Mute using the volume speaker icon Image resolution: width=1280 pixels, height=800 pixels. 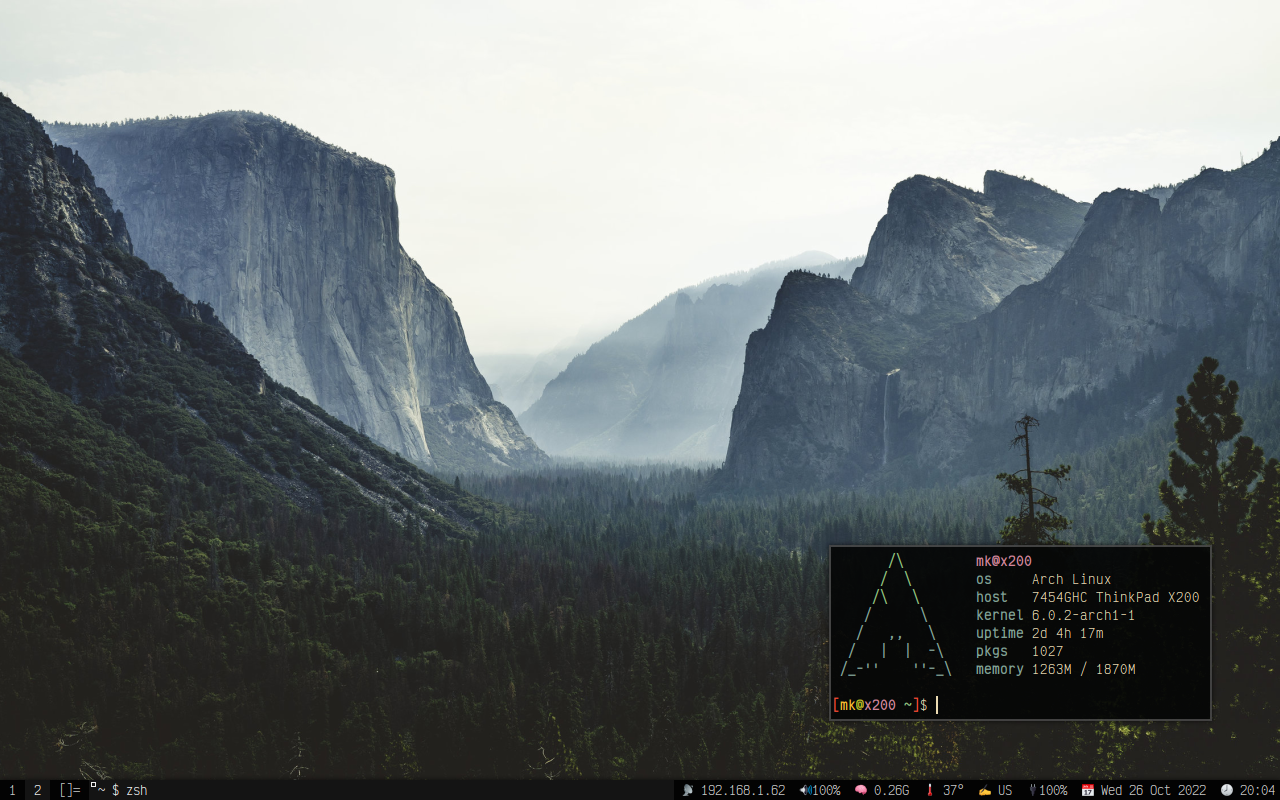(x=805, y=790)
